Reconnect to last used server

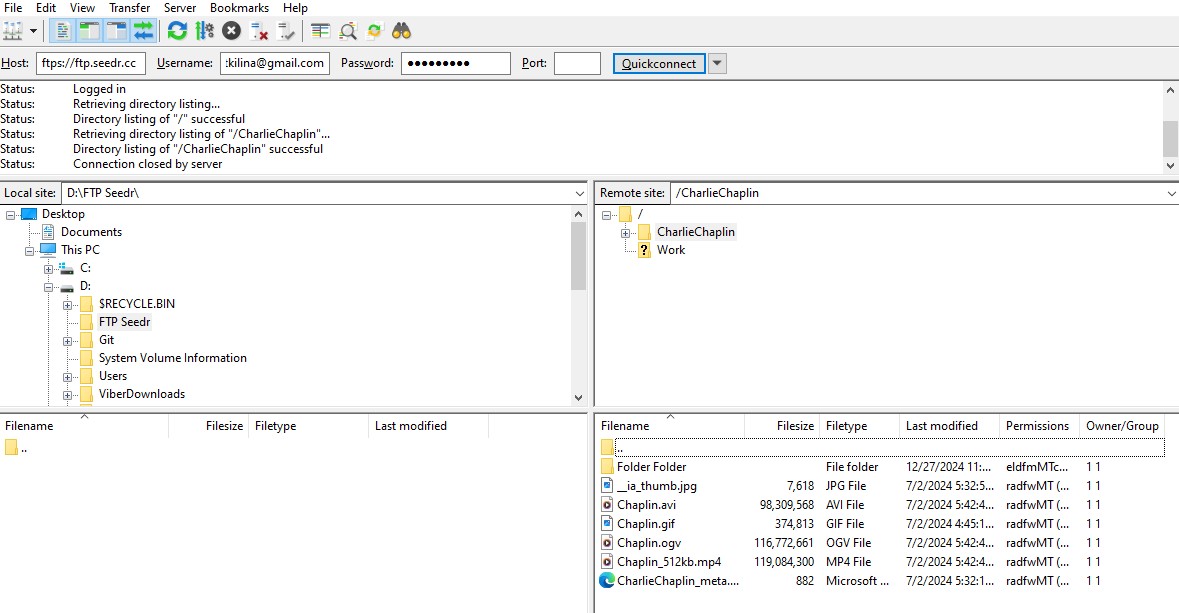[x=286, y=31]
